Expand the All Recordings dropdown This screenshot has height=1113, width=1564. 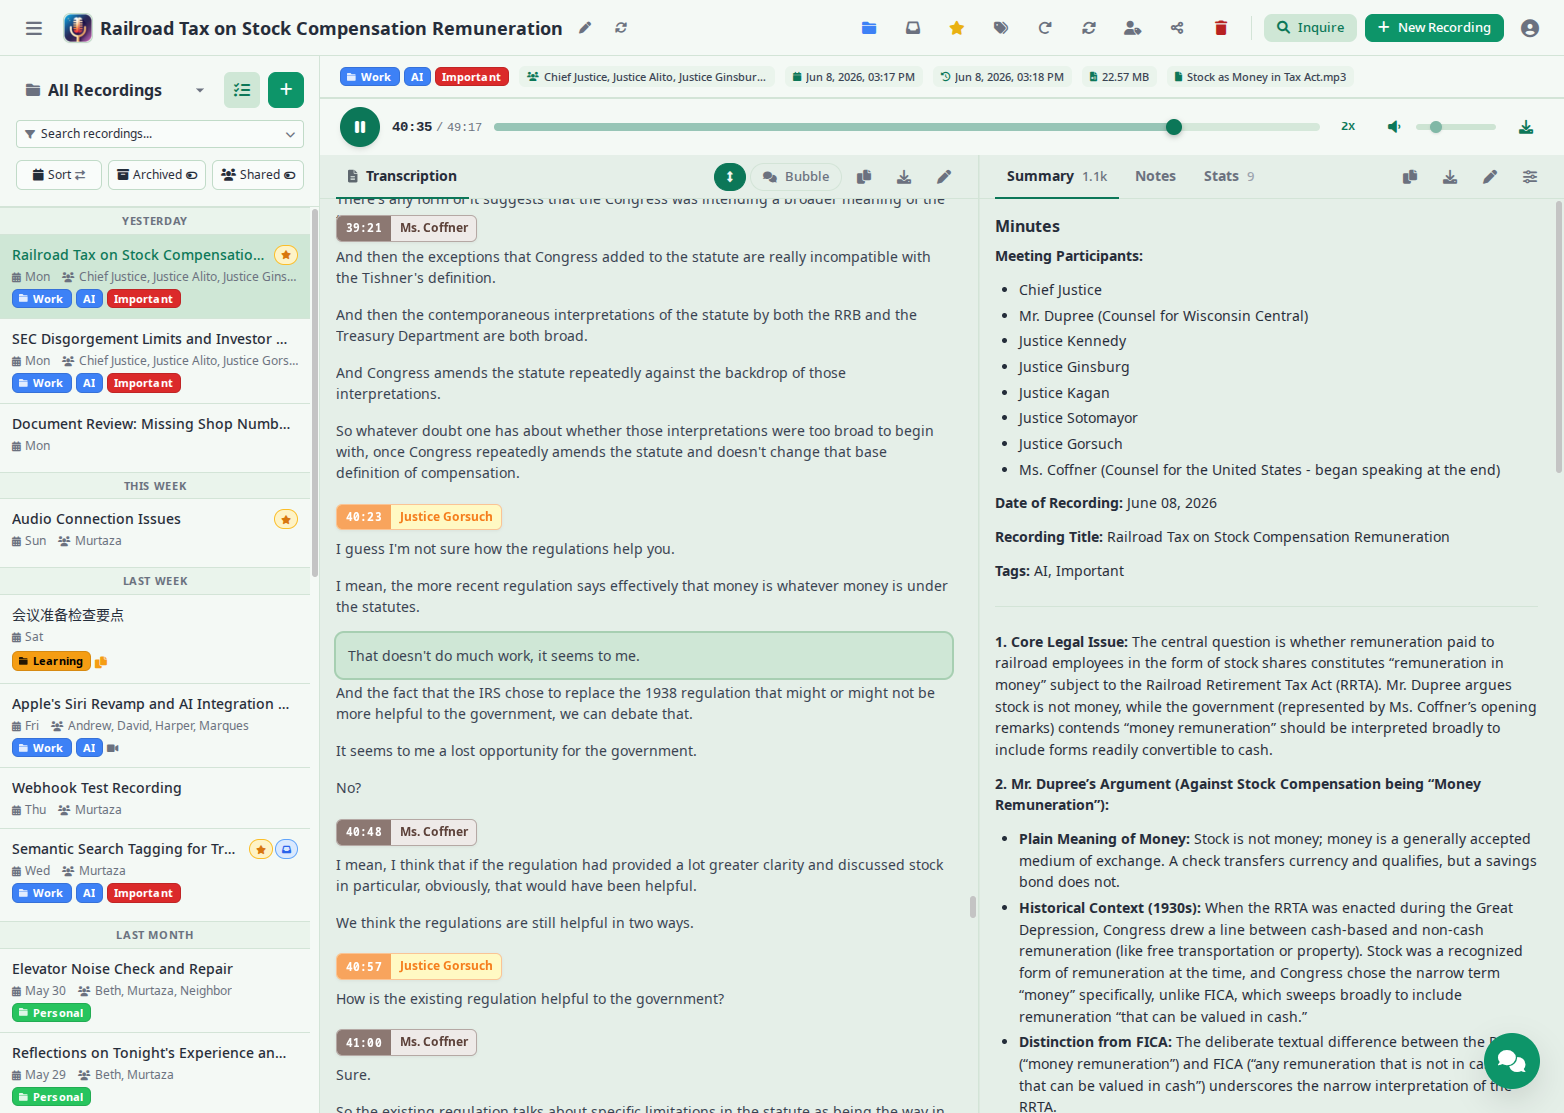pos(200,90)
